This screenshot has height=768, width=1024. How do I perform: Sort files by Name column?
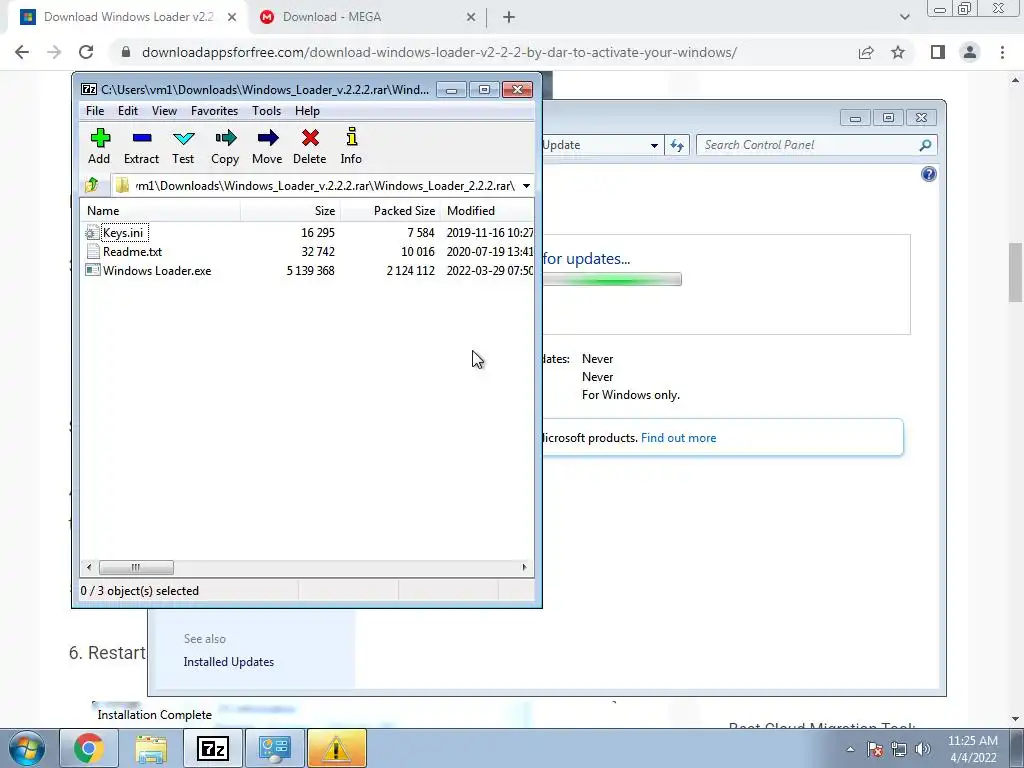point(160,211)
